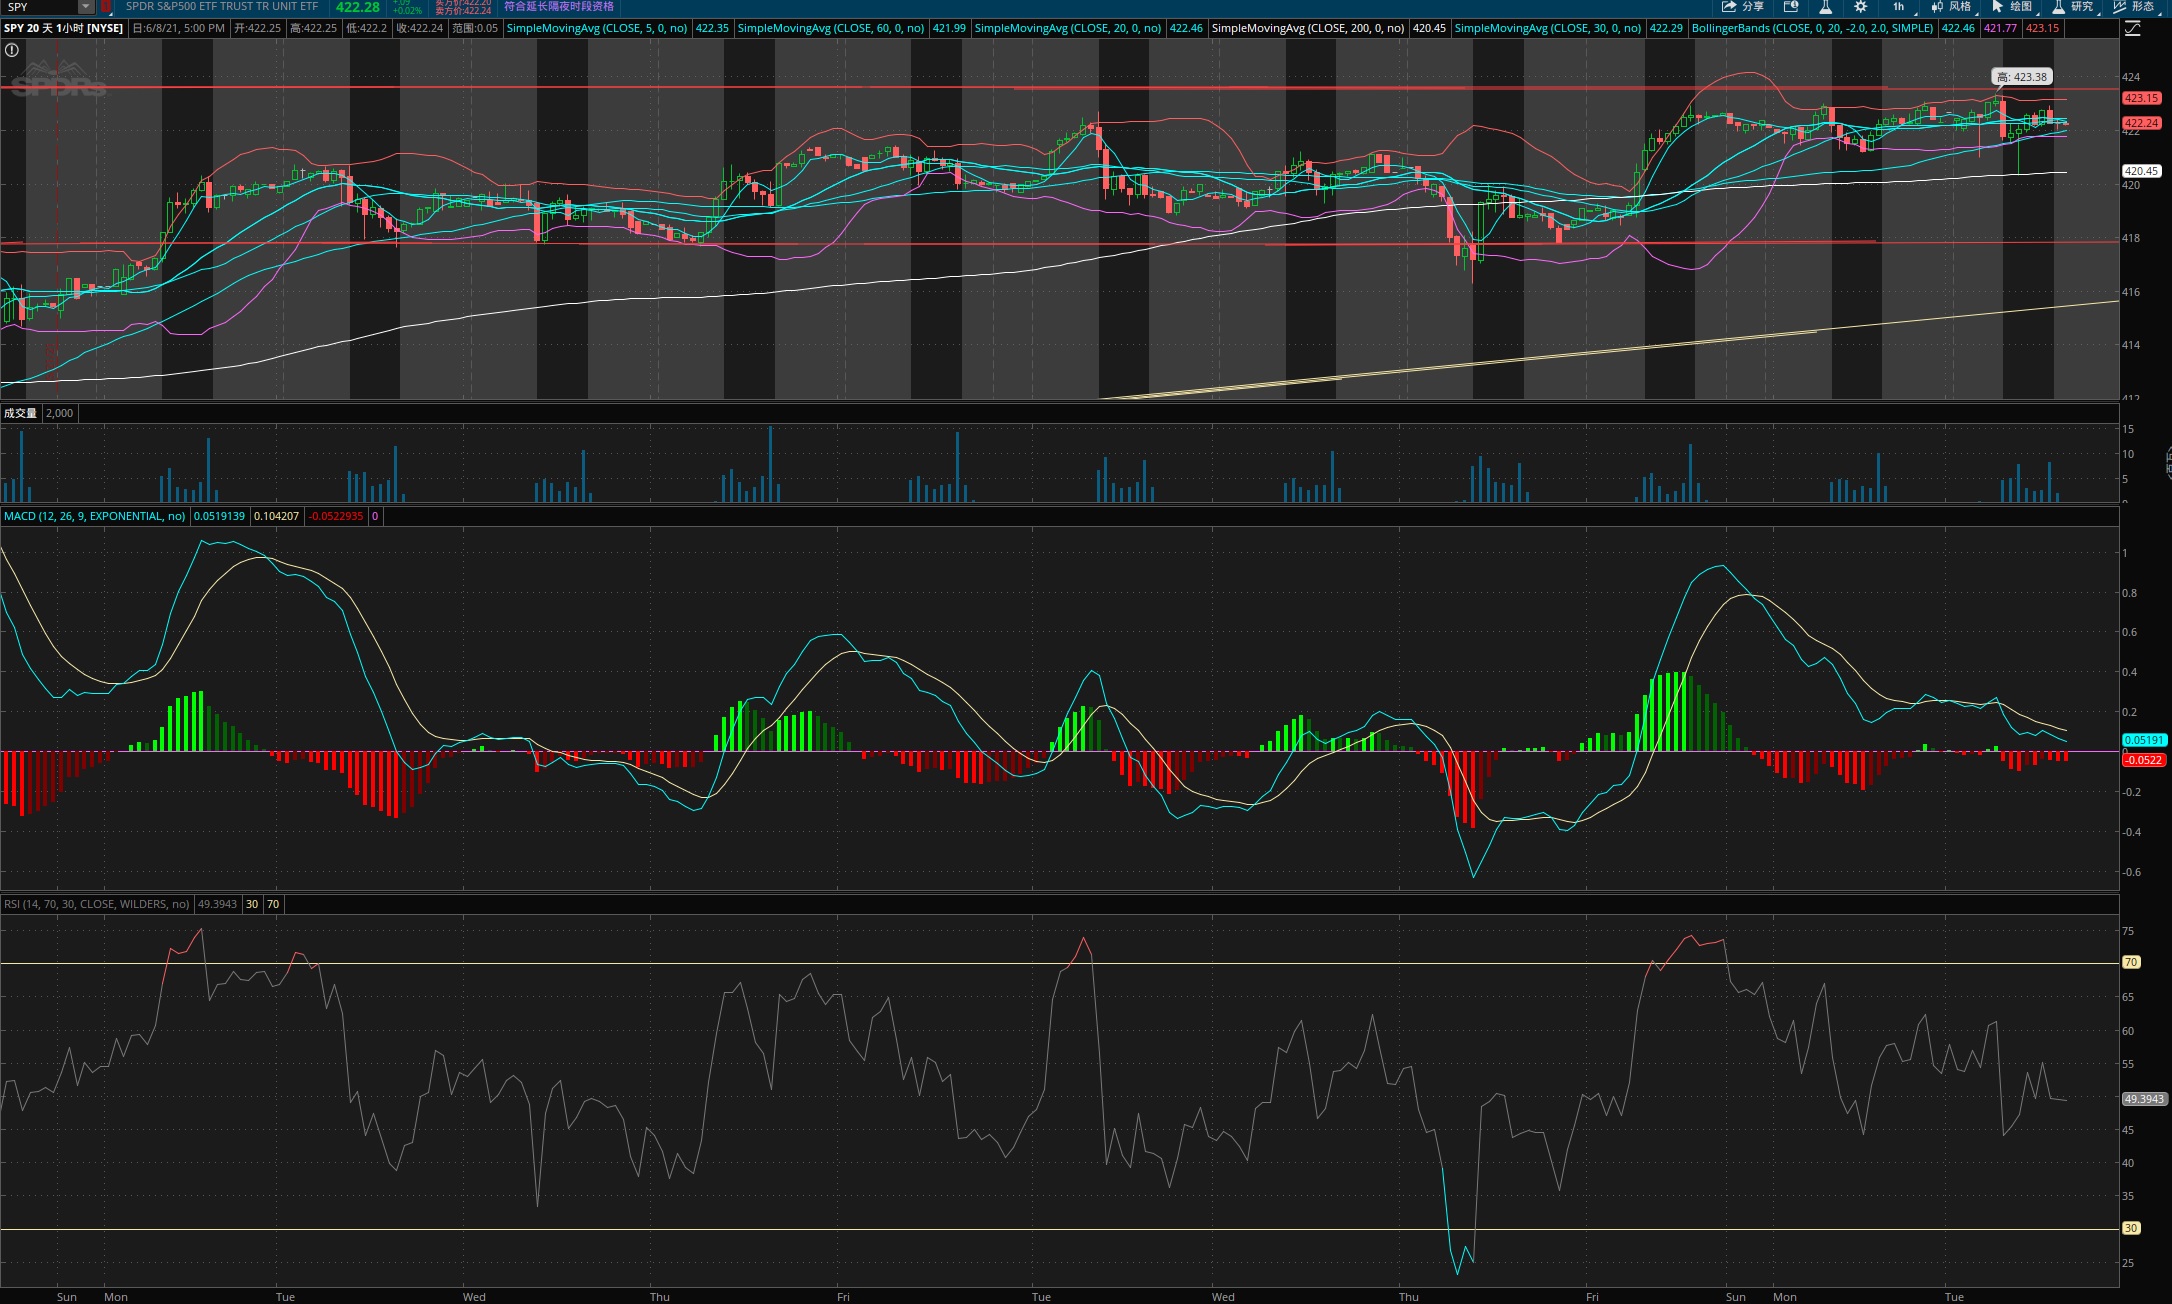The height and width of the screenshot is (1304, 2172).
Task: Open chart settings gear icon
Action: pyautogui.click(x=1860, y=7)
